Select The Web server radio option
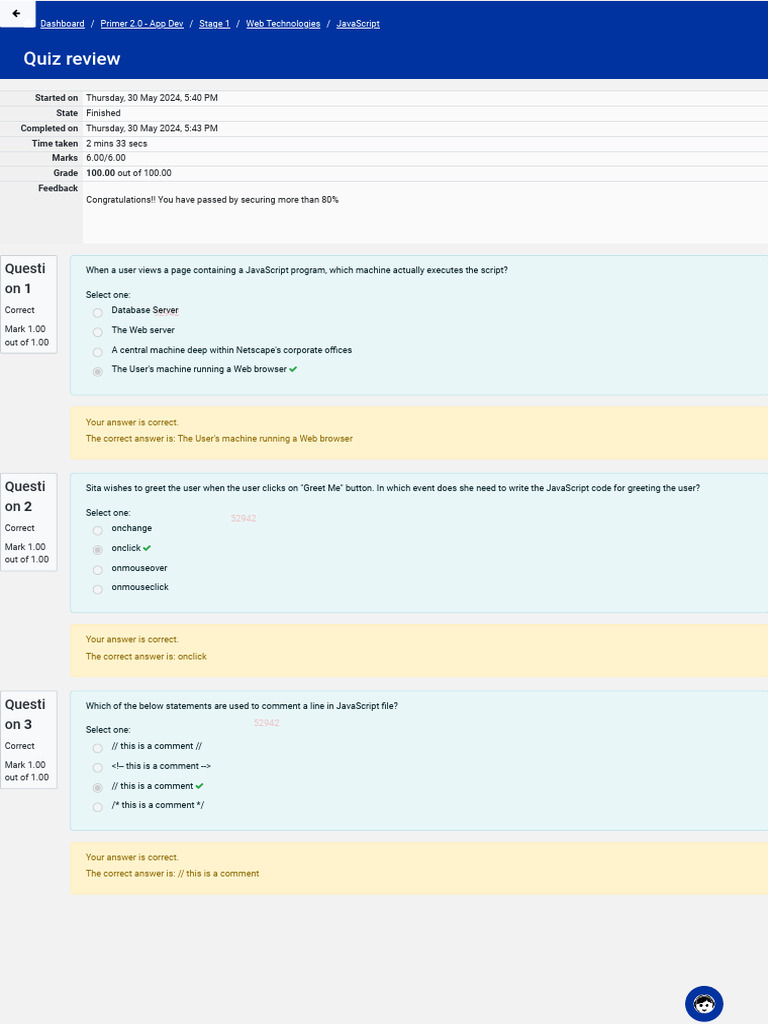Viewport: 768px width, 1024px height. click(98, 332)
